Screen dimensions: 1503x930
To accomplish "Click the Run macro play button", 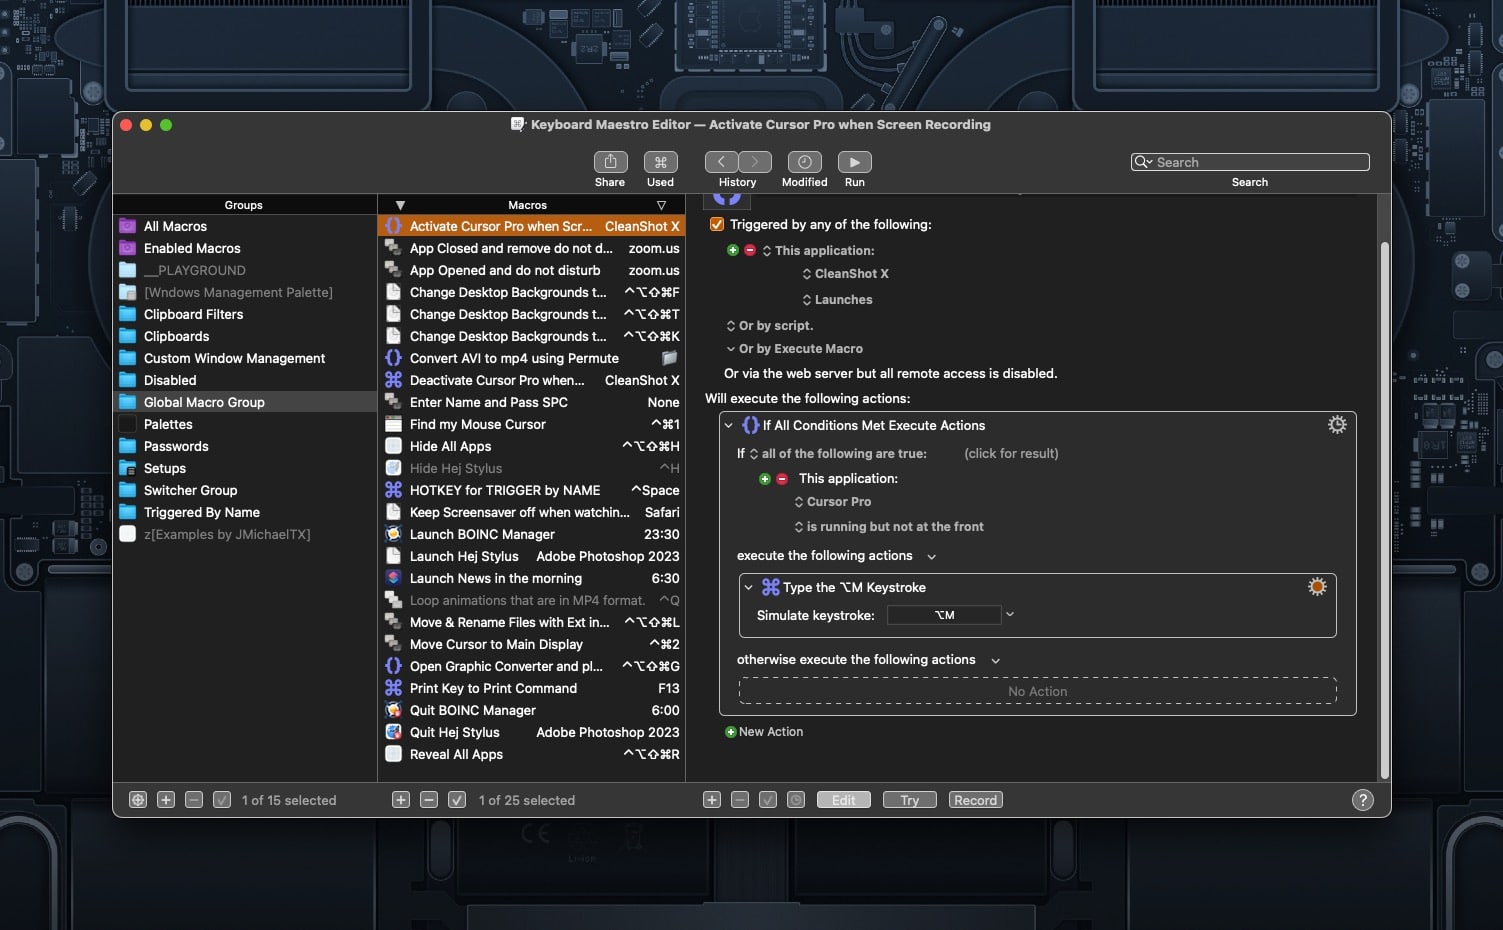I will (854, 162).
